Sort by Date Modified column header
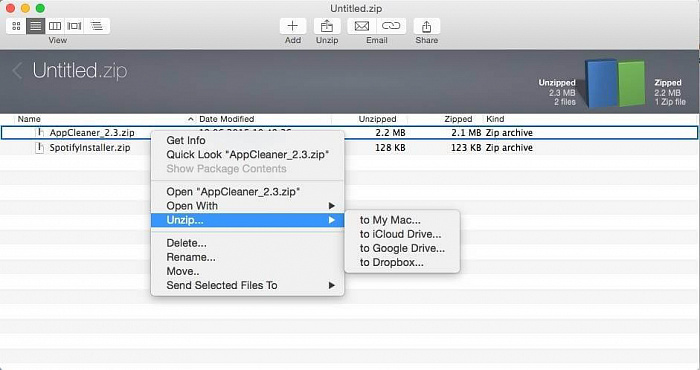 pos(227,119)
